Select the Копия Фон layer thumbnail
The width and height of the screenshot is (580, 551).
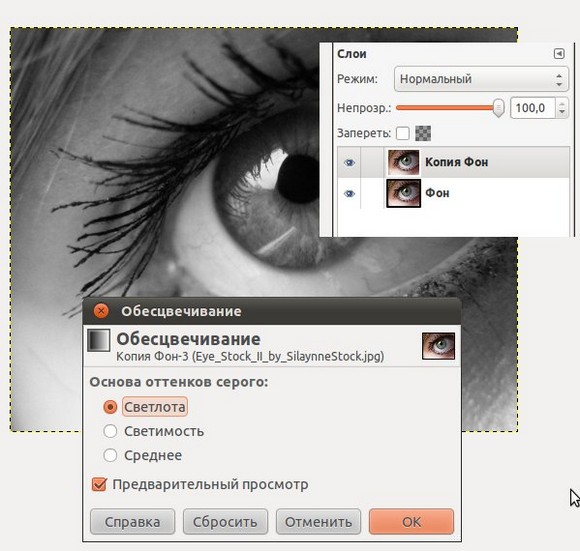(404, 162)
